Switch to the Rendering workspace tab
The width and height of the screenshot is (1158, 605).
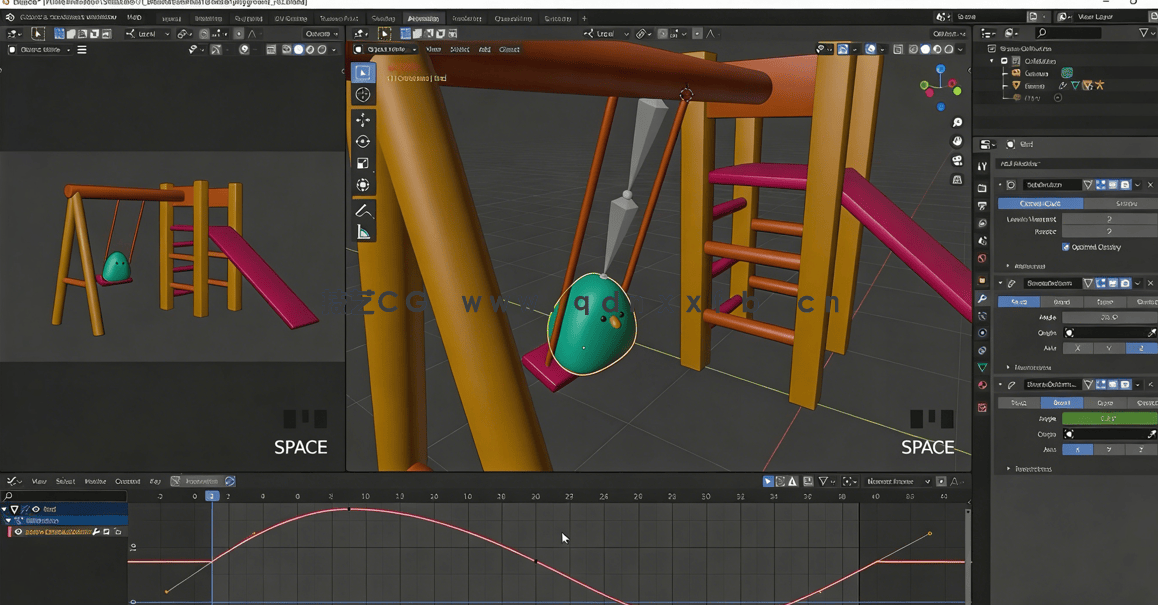click(468, 18)
